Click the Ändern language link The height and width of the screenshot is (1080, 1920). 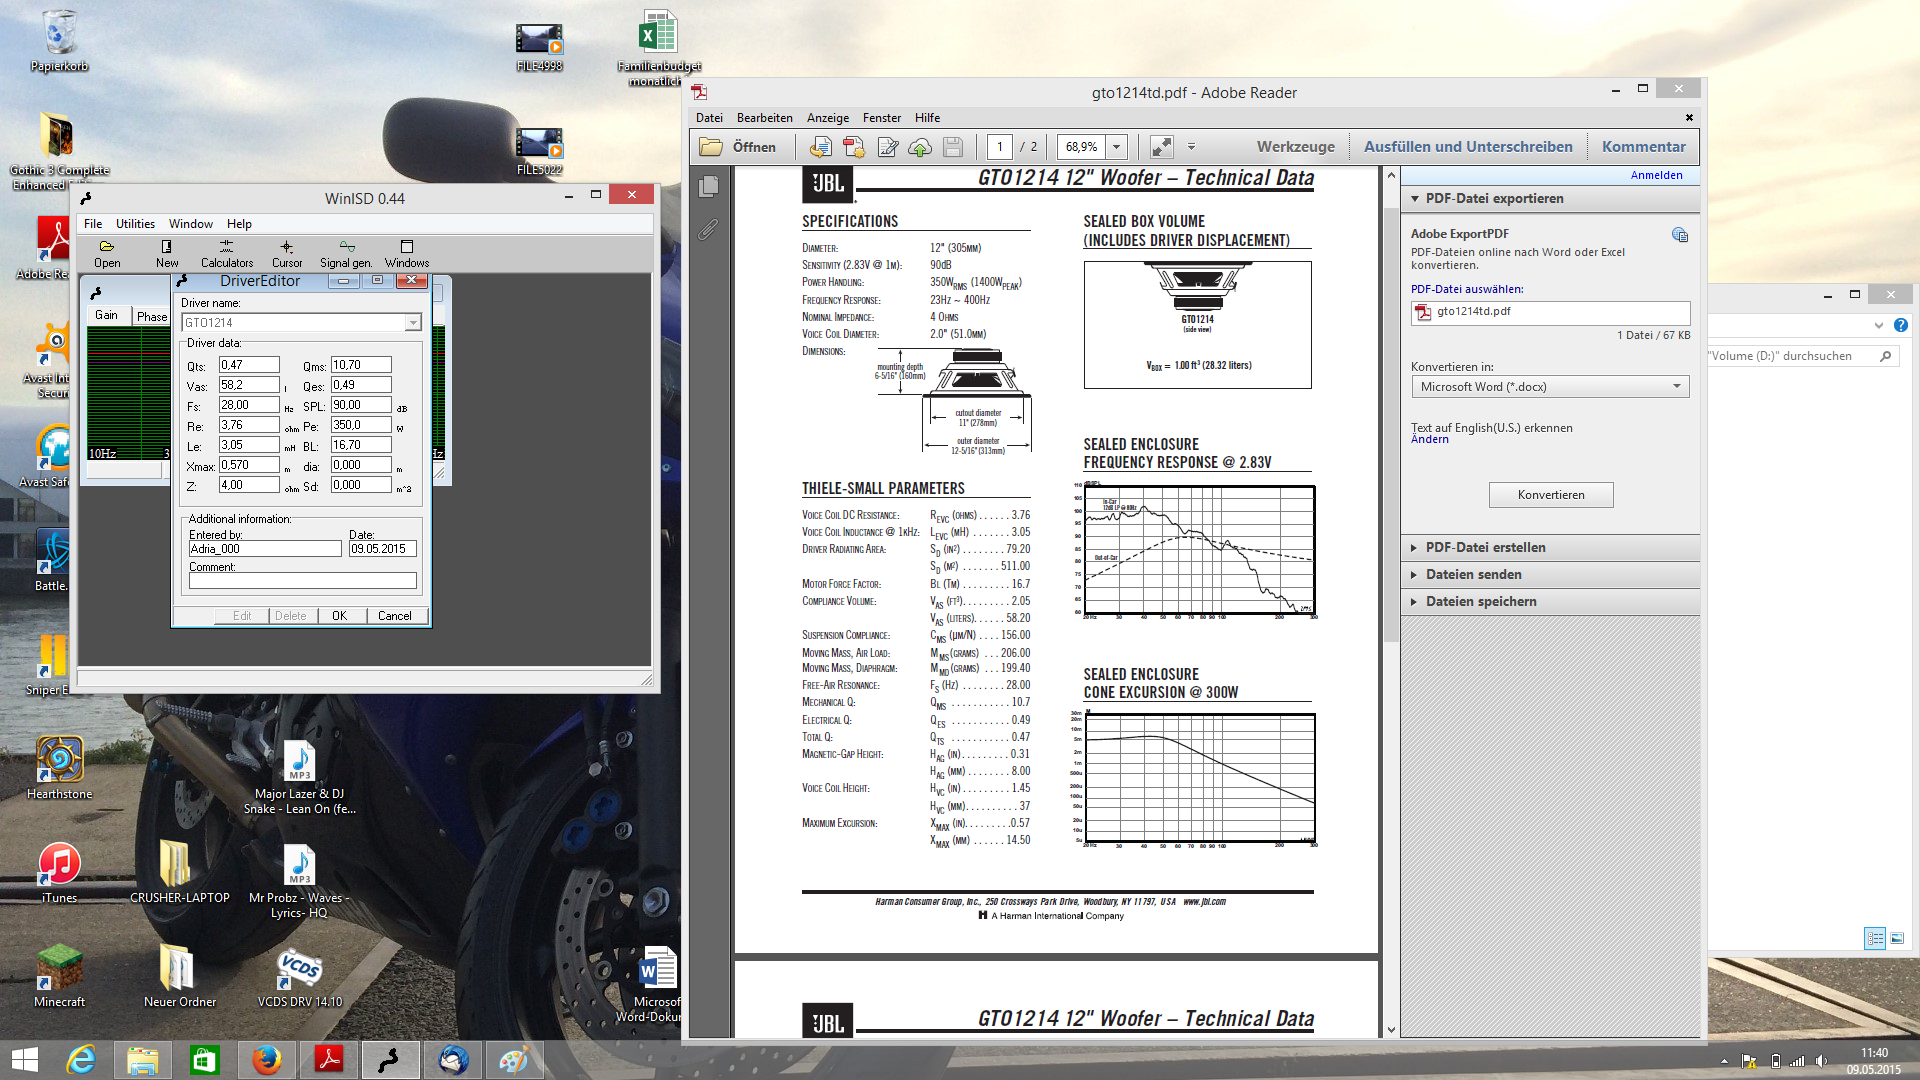pos(1429,440)
